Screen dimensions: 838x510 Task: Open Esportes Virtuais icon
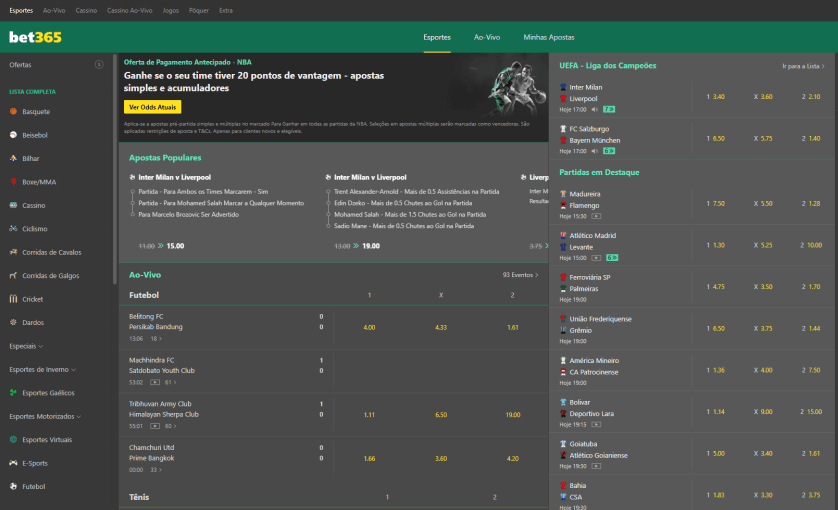[13, 439]
